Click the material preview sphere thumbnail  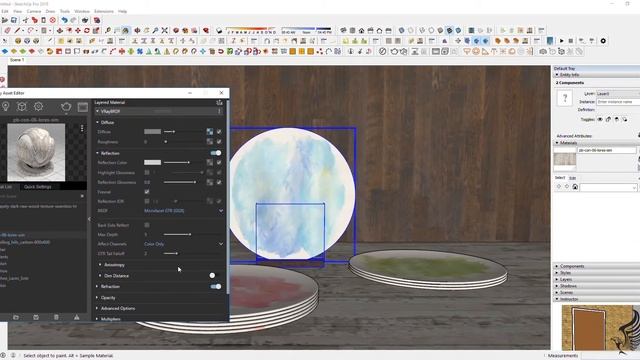36,153
